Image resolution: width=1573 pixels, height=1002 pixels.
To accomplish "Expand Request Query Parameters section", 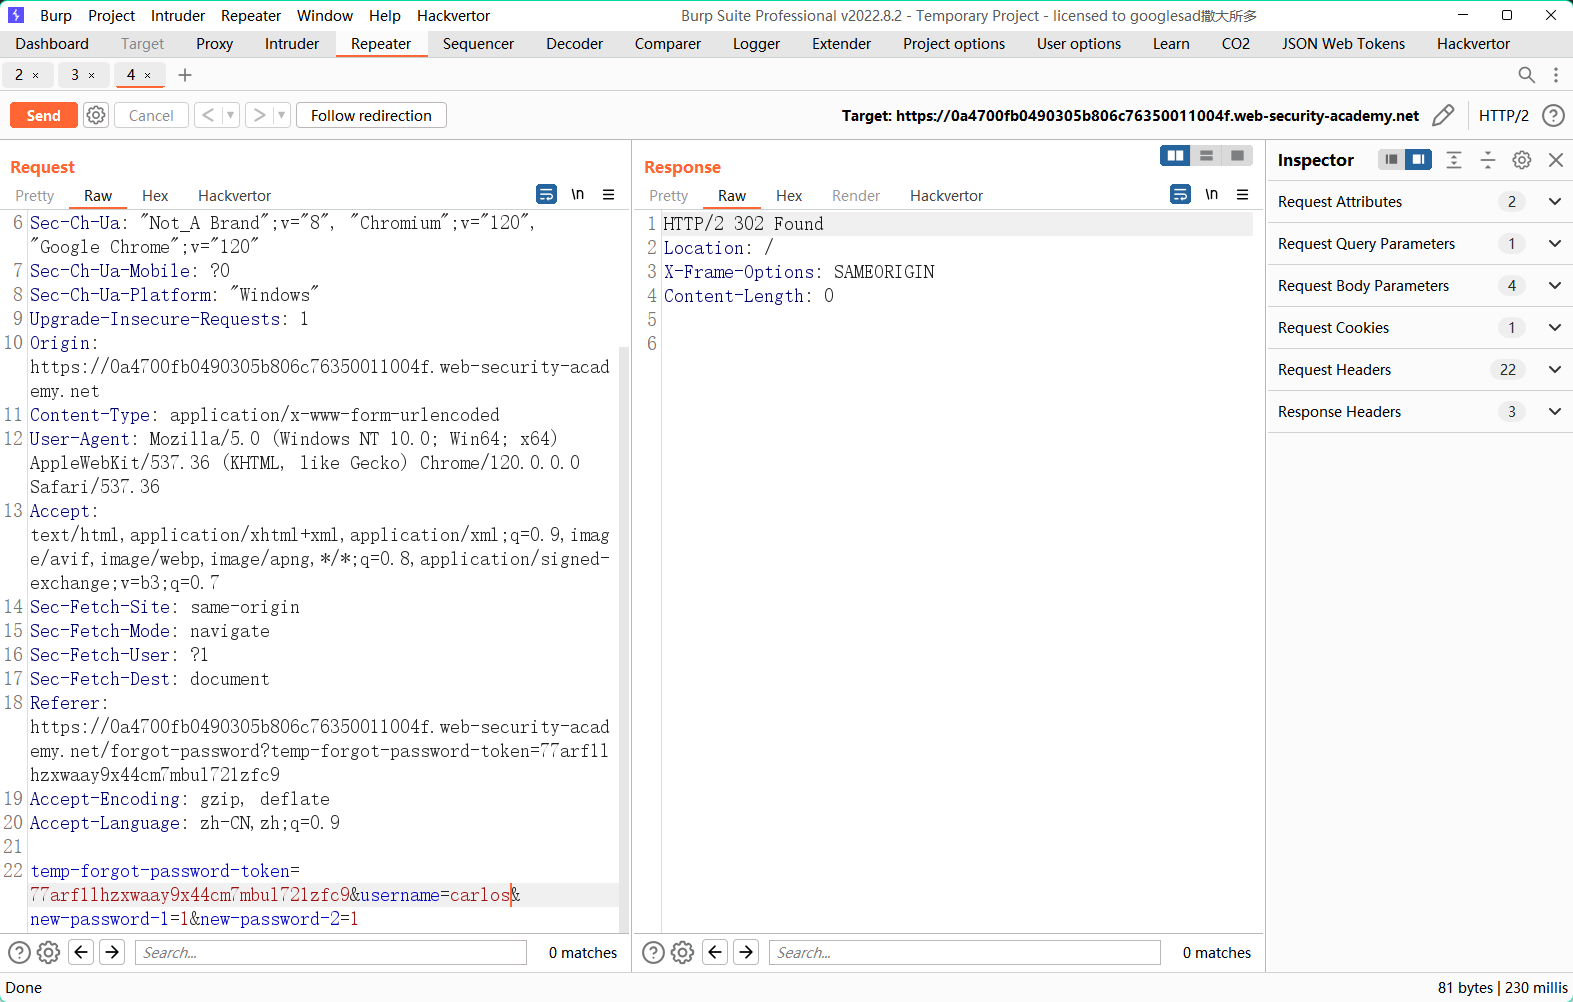I will (1420, 244).
